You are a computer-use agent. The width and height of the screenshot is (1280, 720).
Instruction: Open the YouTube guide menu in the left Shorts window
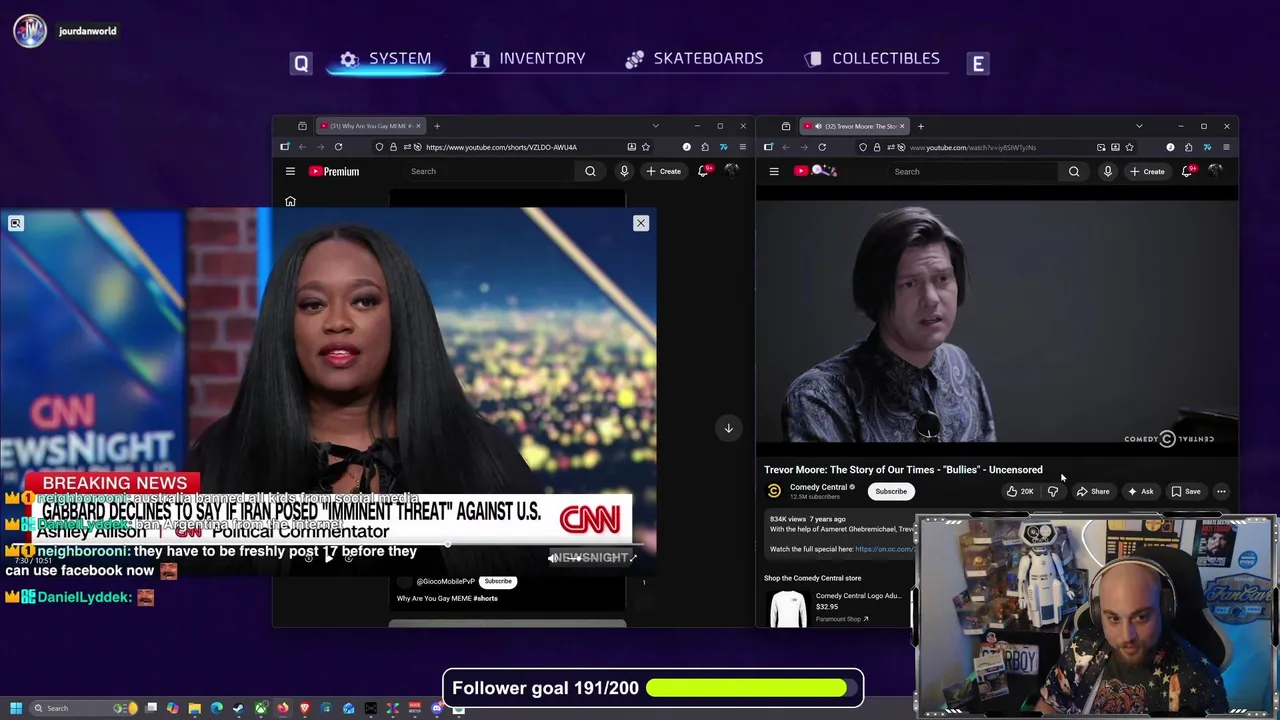(x=290, y=171)
